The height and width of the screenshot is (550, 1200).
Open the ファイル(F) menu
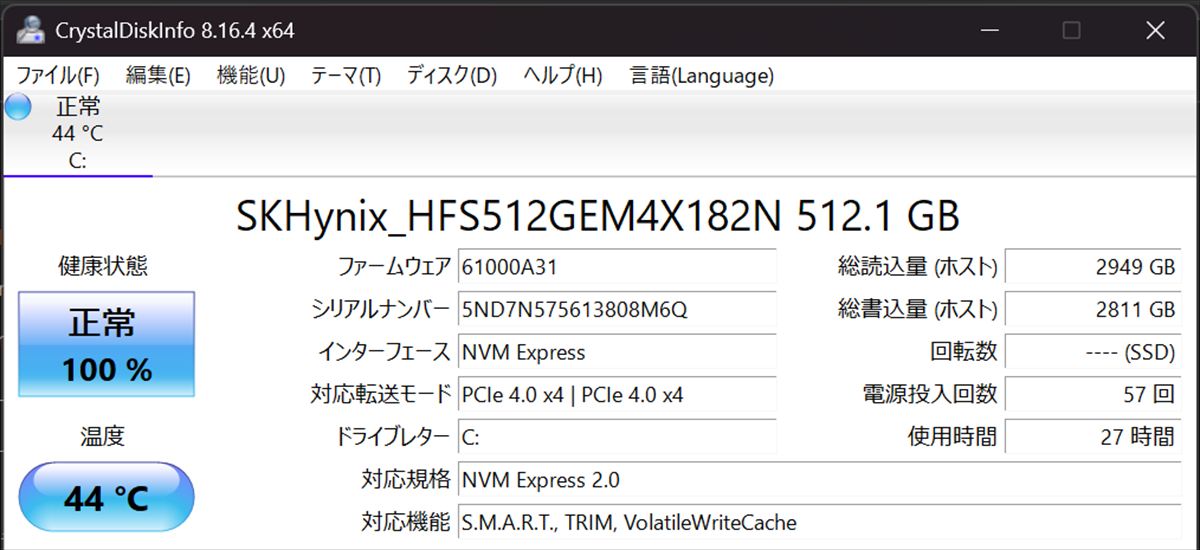58,75
